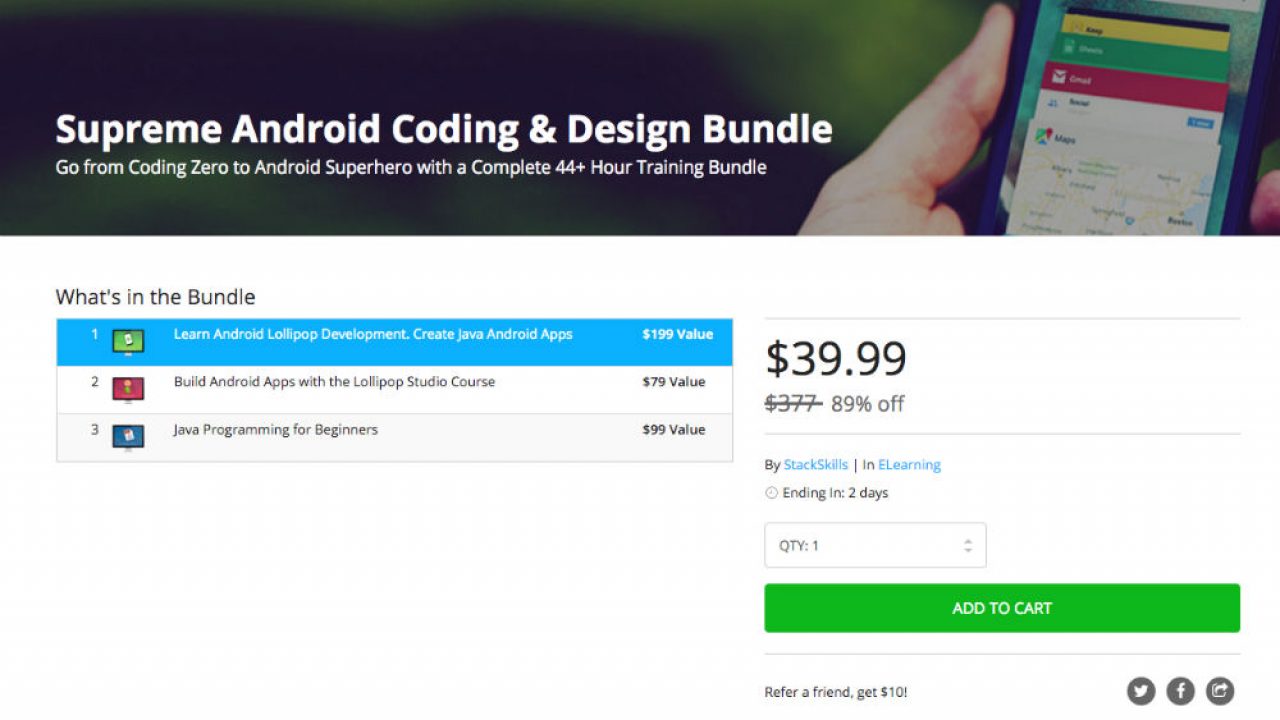Click the $199 Value label

(677, 334)
